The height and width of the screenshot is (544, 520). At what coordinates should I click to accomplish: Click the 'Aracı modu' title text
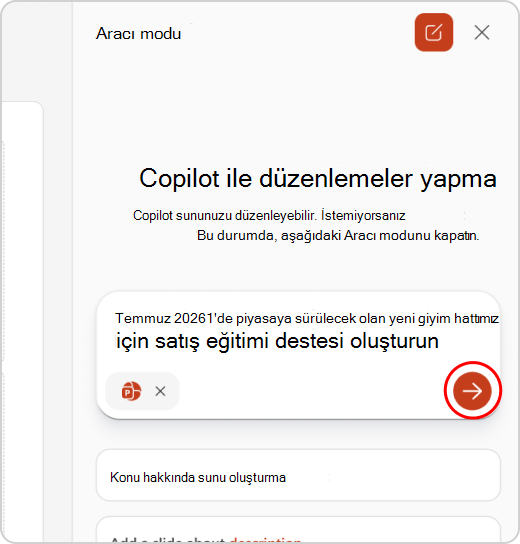[x=138, y=34]
